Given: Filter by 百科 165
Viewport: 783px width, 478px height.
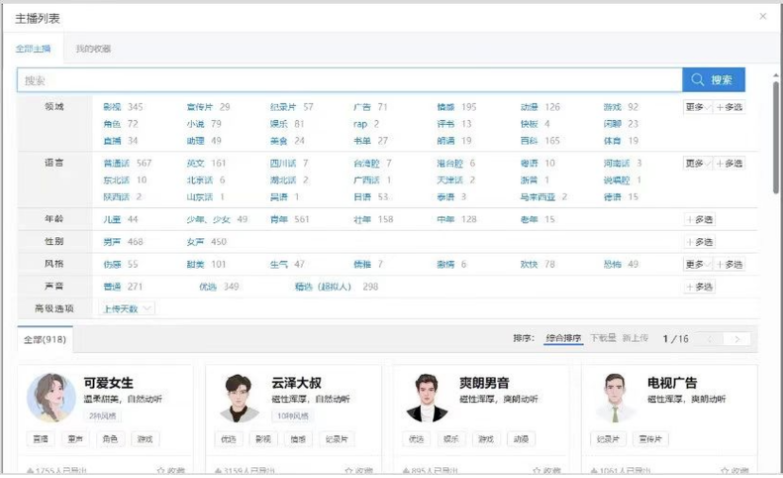Looking at the screenshot, I should tap(540, 141).
